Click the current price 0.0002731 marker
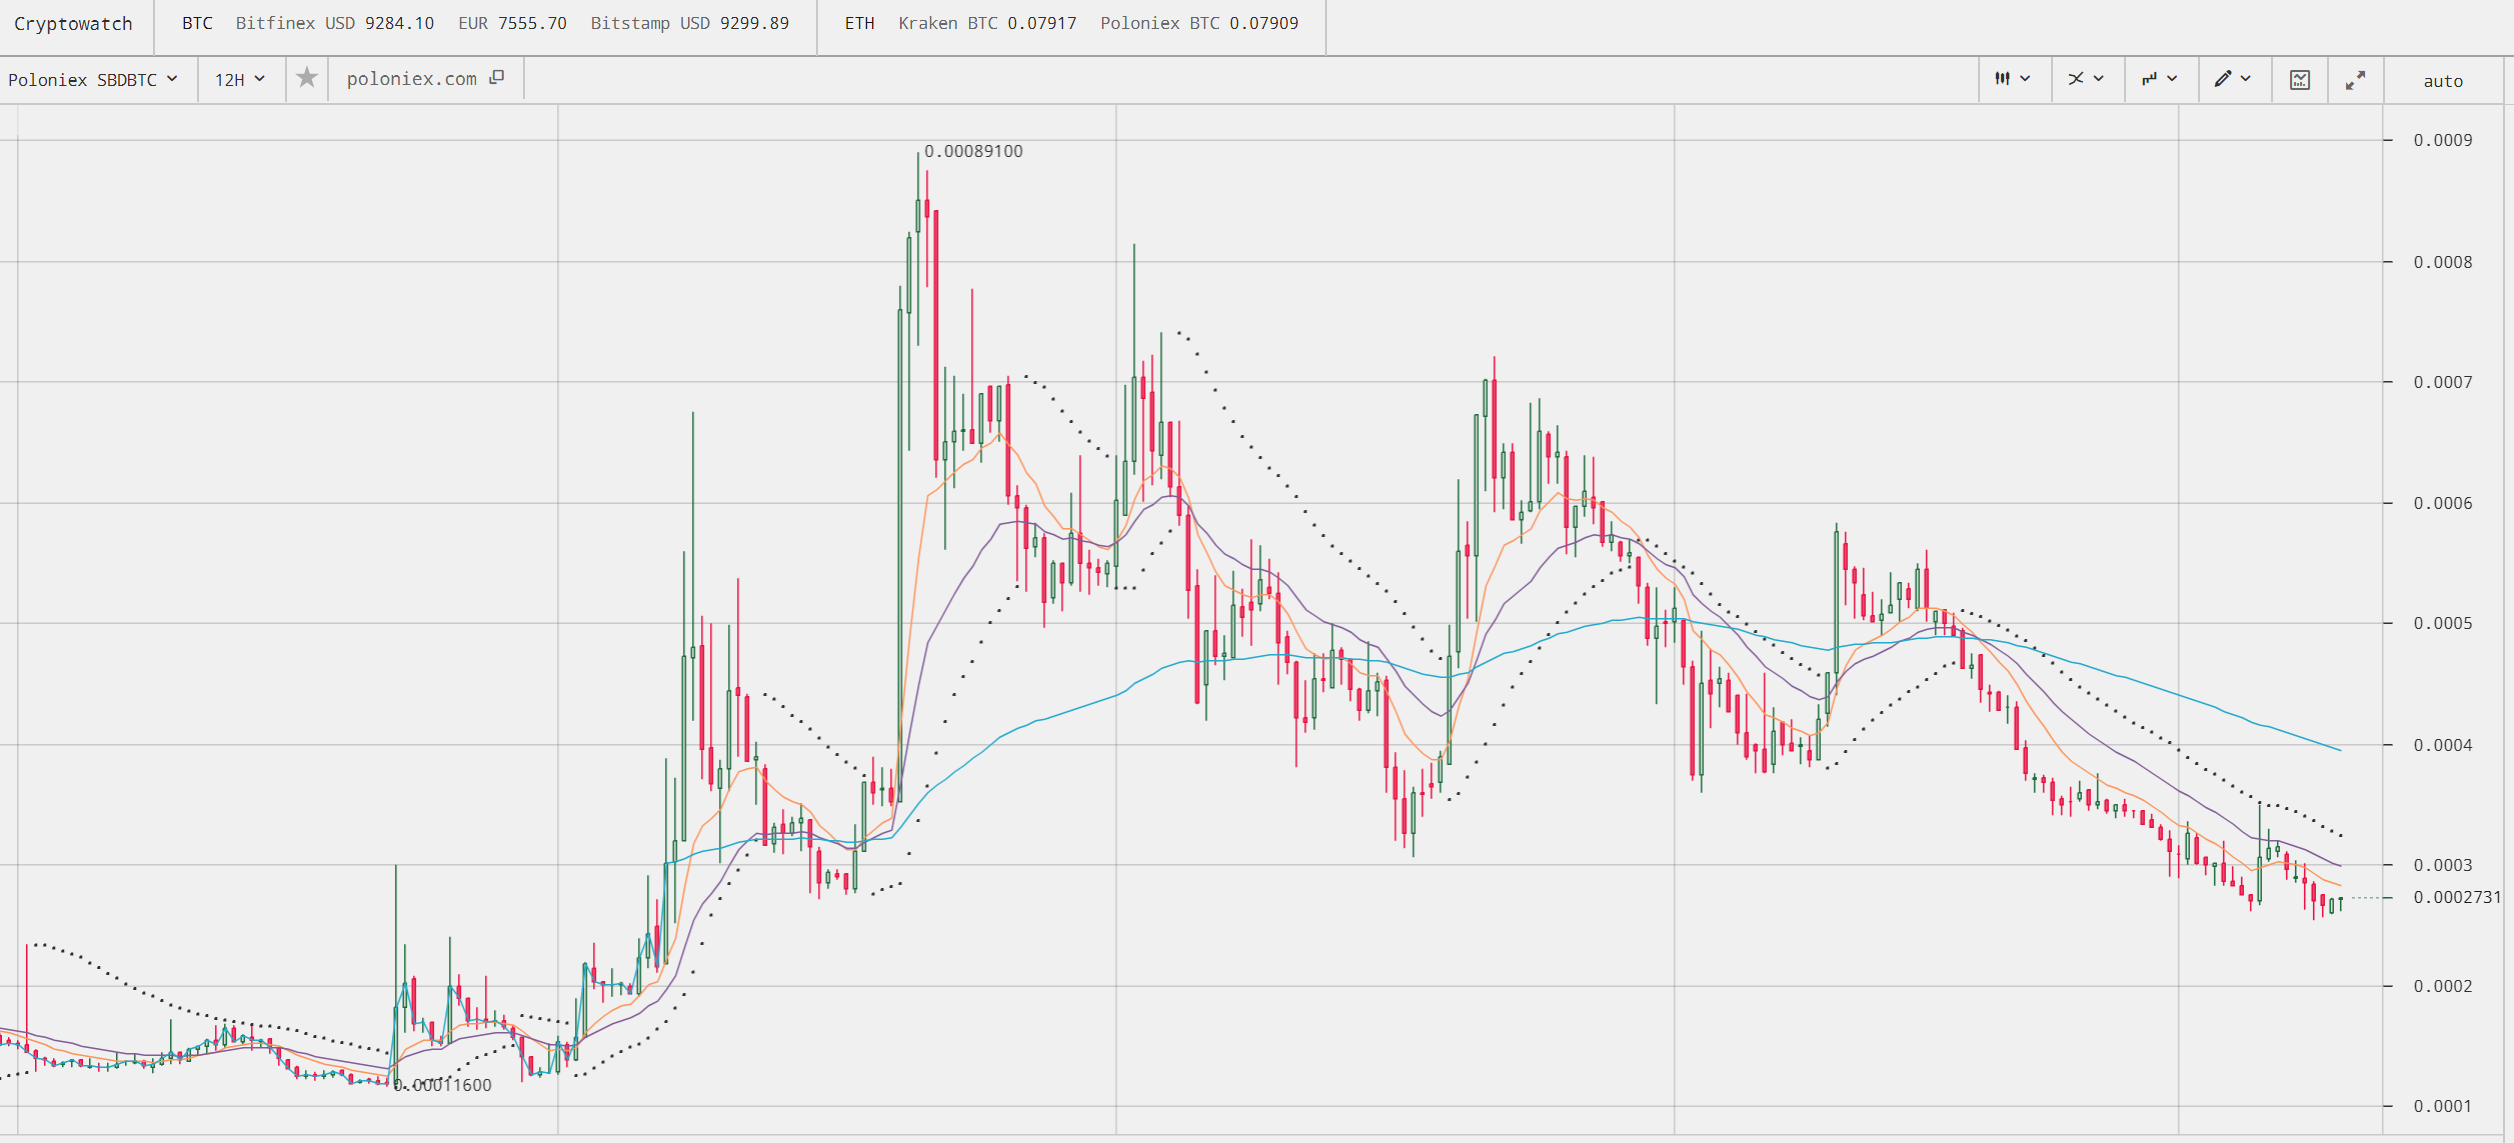 click(2456, 898)
